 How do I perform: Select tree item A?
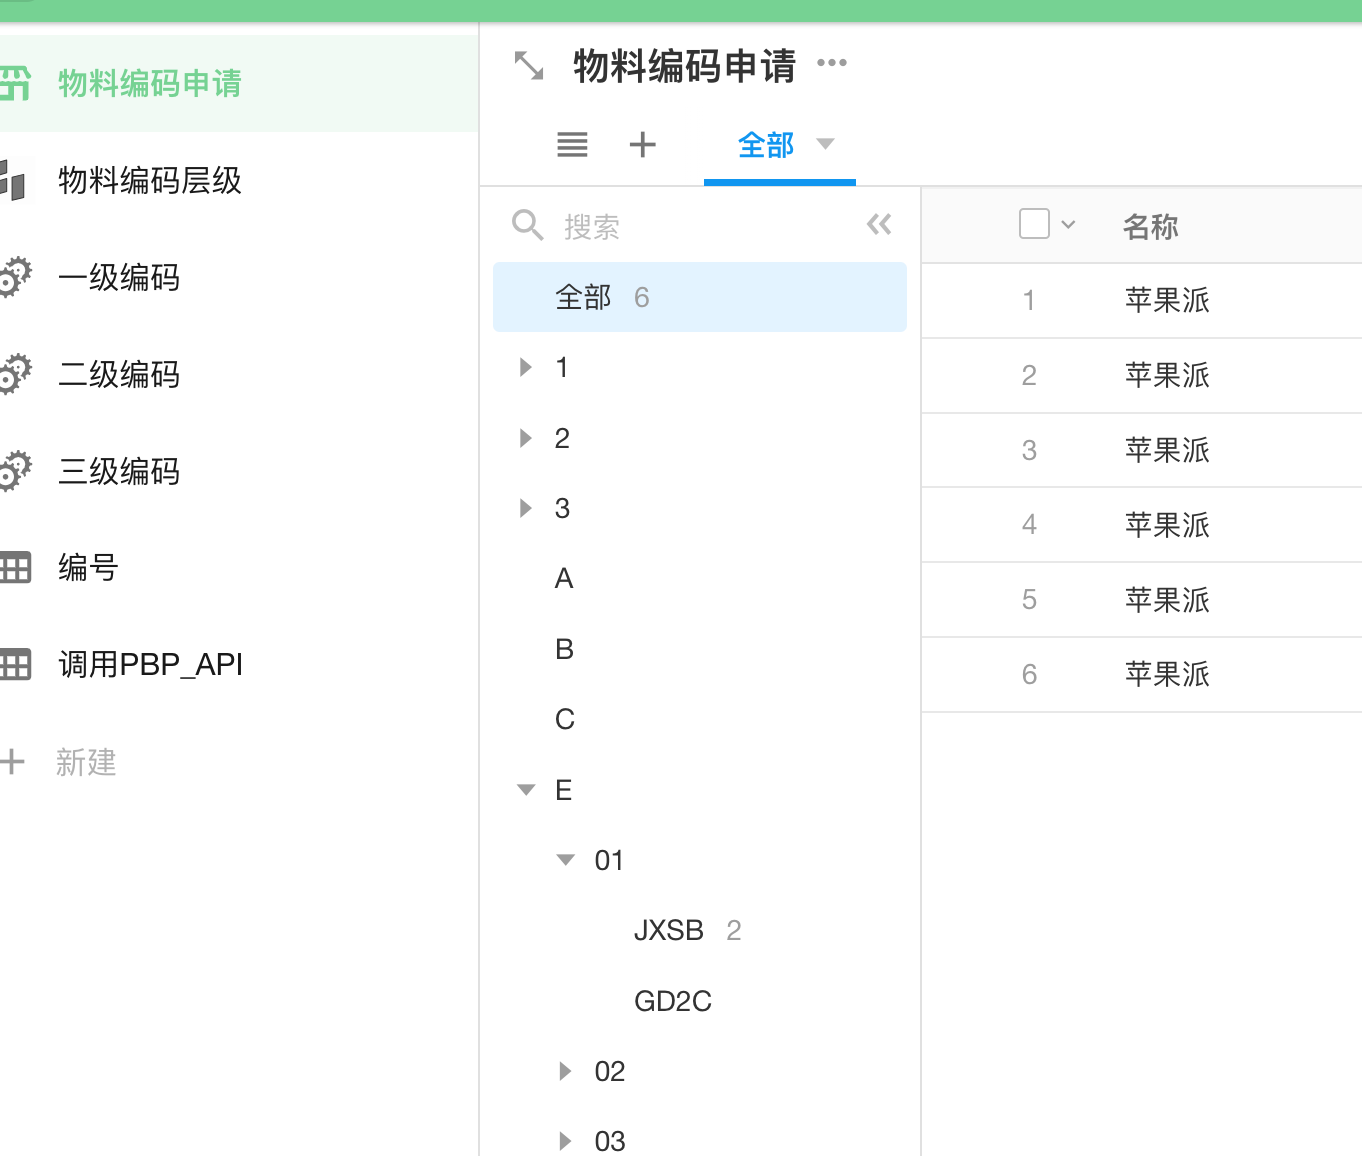click(564, 578)
